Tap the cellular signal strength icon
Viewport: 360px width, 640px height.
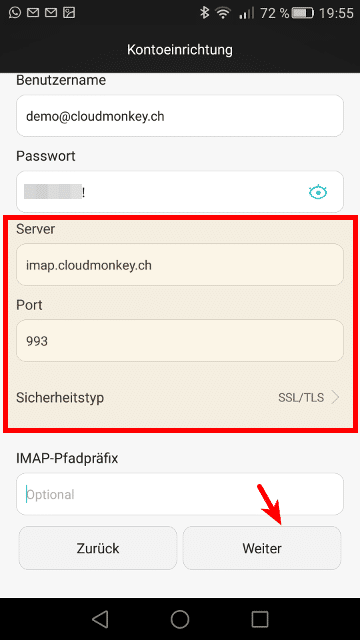click(x=246, y=13)
